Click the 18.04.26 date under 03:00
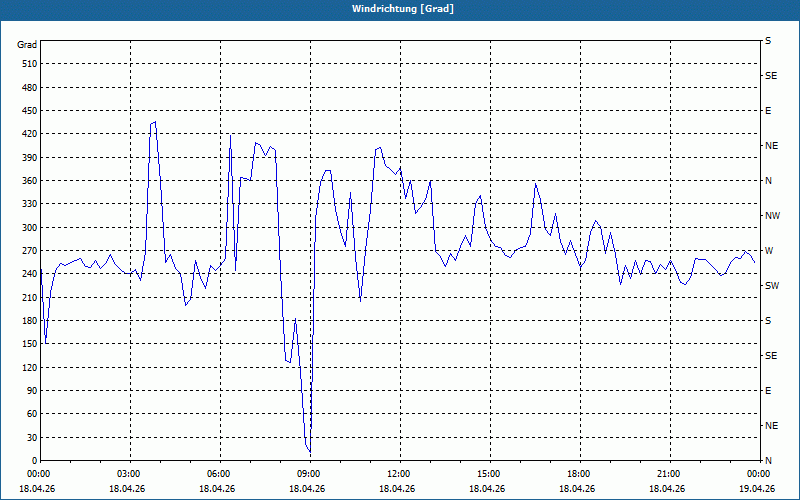Screen dimensions: 800x500 pos(127,488)
